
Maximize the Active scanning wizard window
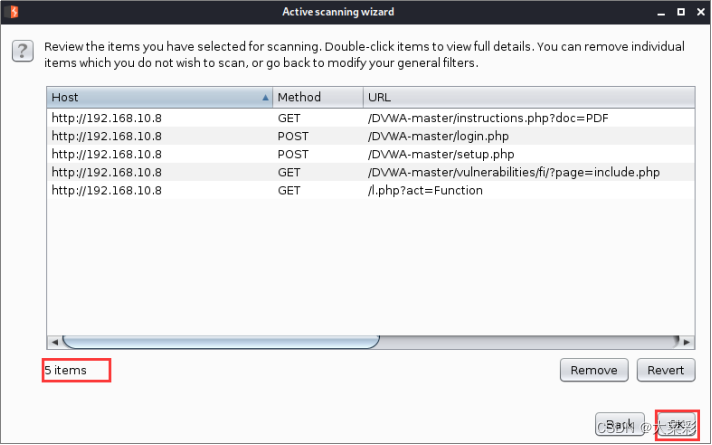(x=681, y=12)
